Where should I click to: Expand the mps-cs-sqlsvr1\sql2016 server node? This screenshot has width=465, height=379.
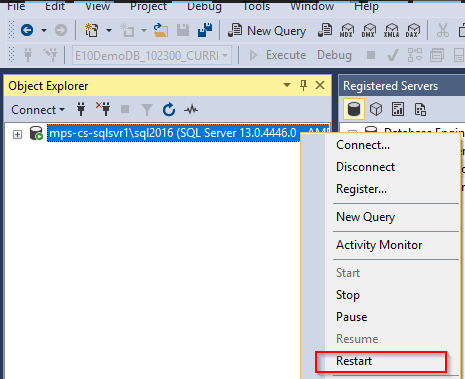(17, 135)
